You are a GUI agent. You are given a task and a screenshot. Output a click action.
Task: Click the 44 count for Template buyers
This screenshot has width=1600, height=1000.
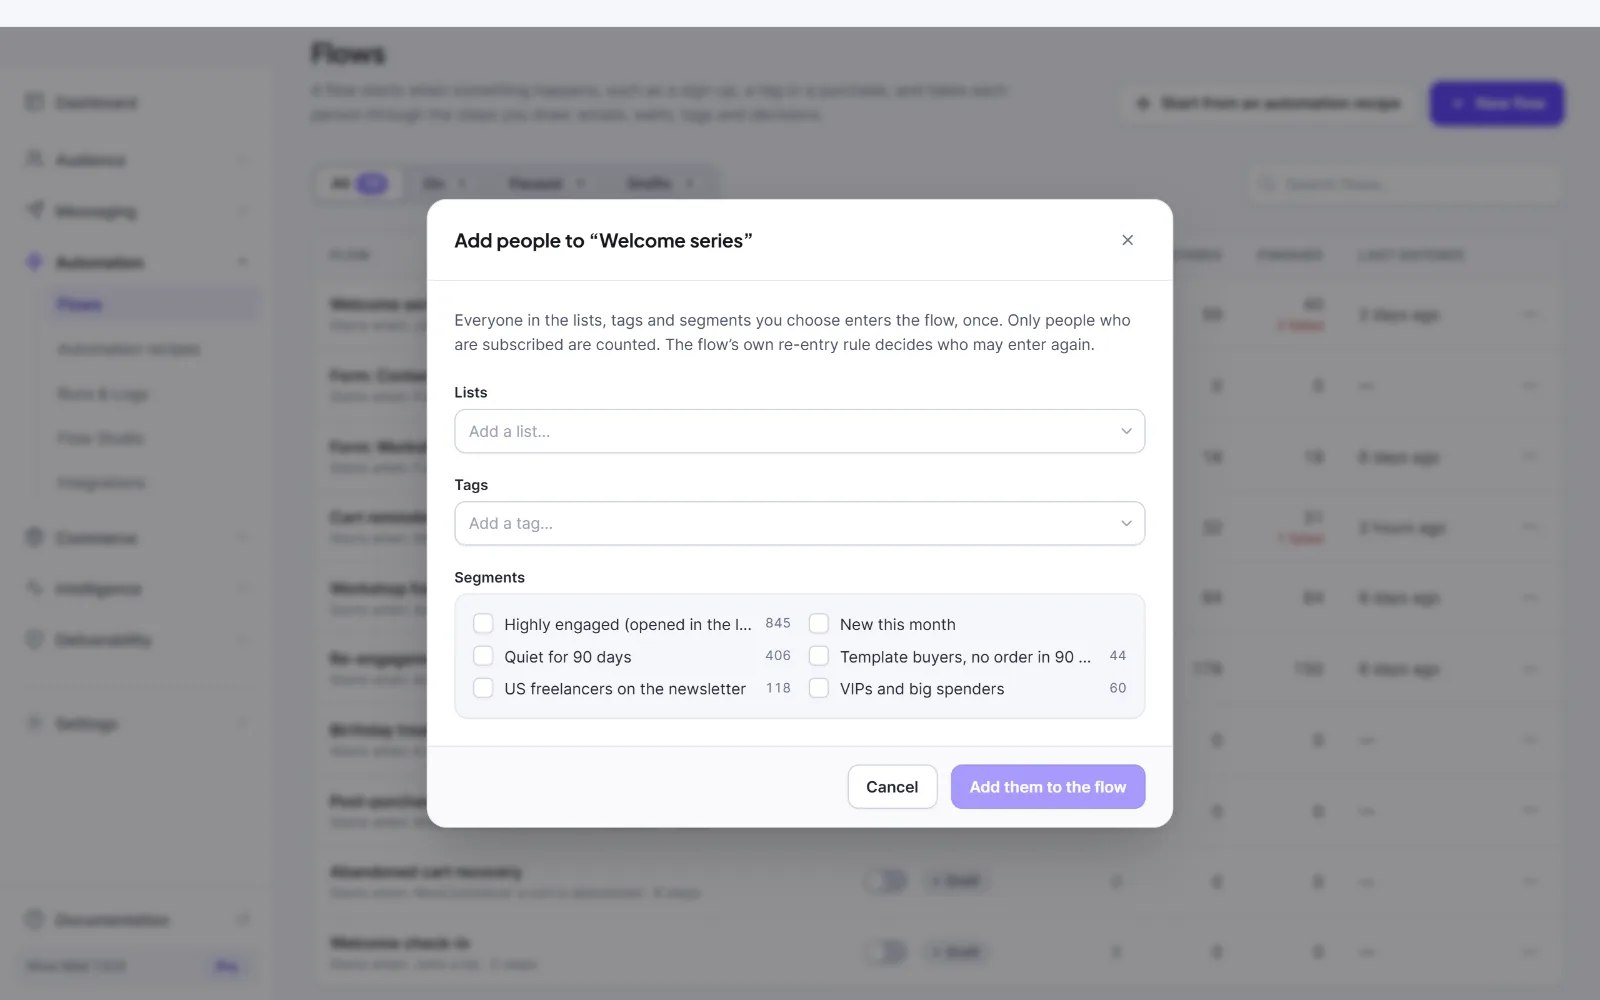point(1118,656)
